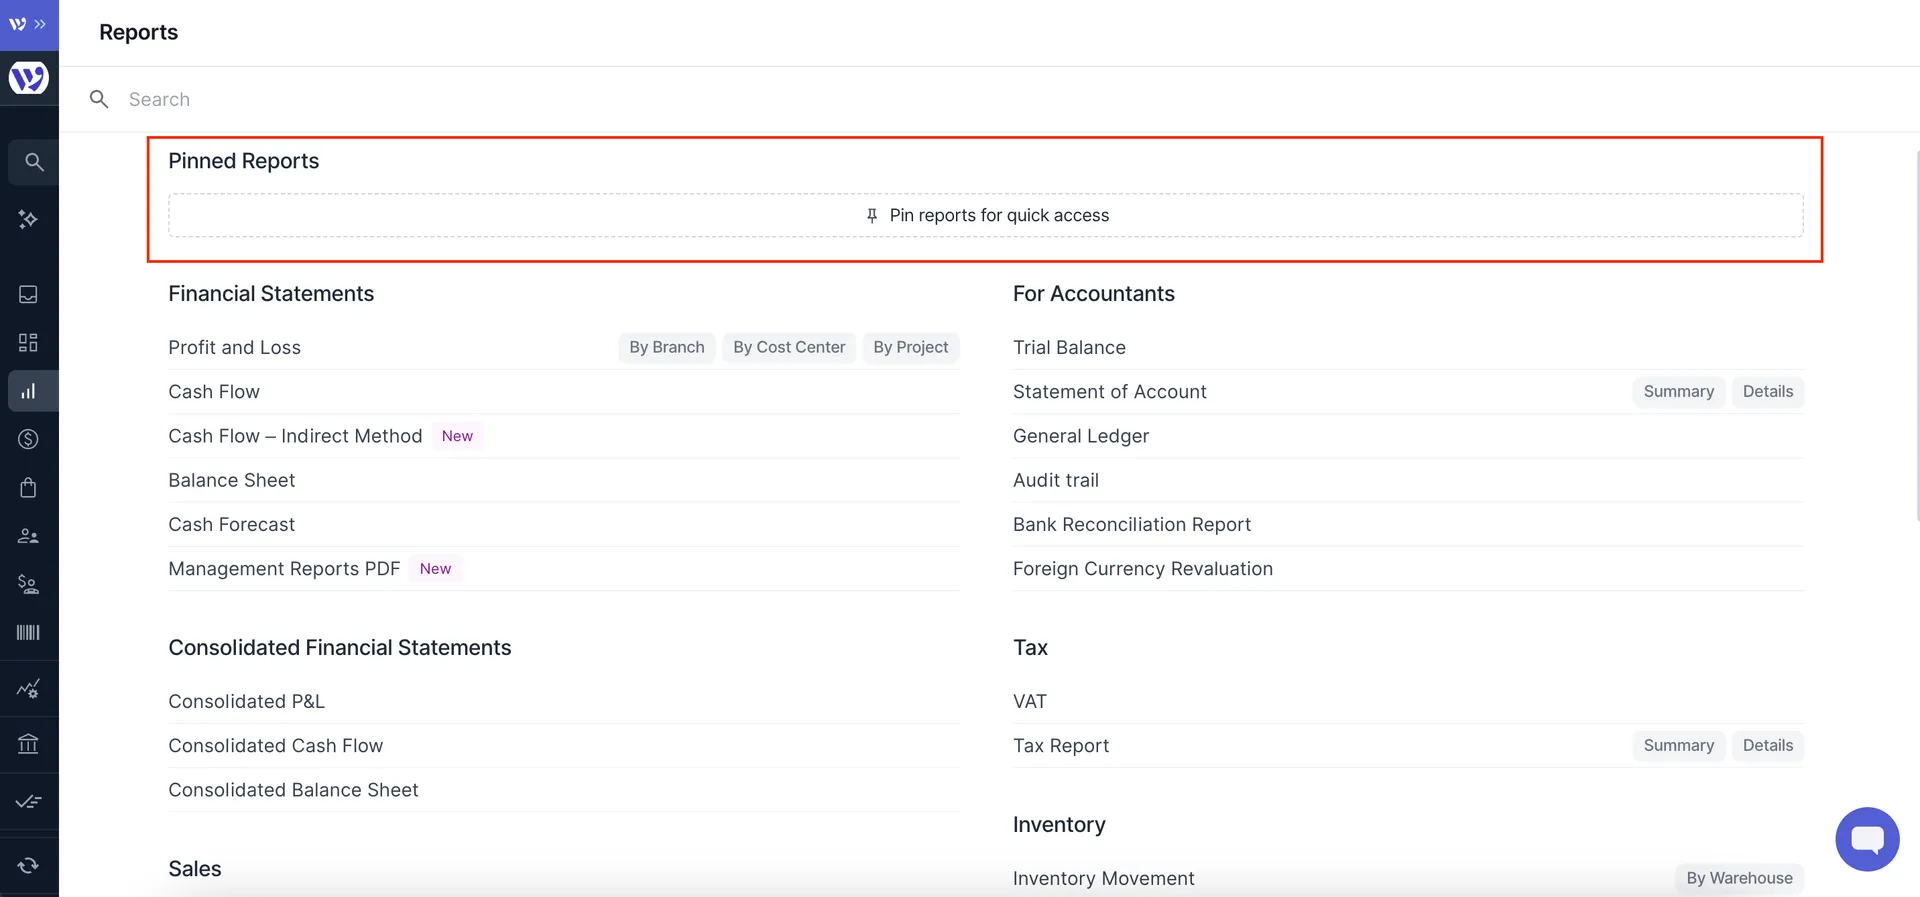Open Profit and Loss By Branch
The width and height of the screenshot is (1920, 897).
pyautogui.click(x=667, y=347)
